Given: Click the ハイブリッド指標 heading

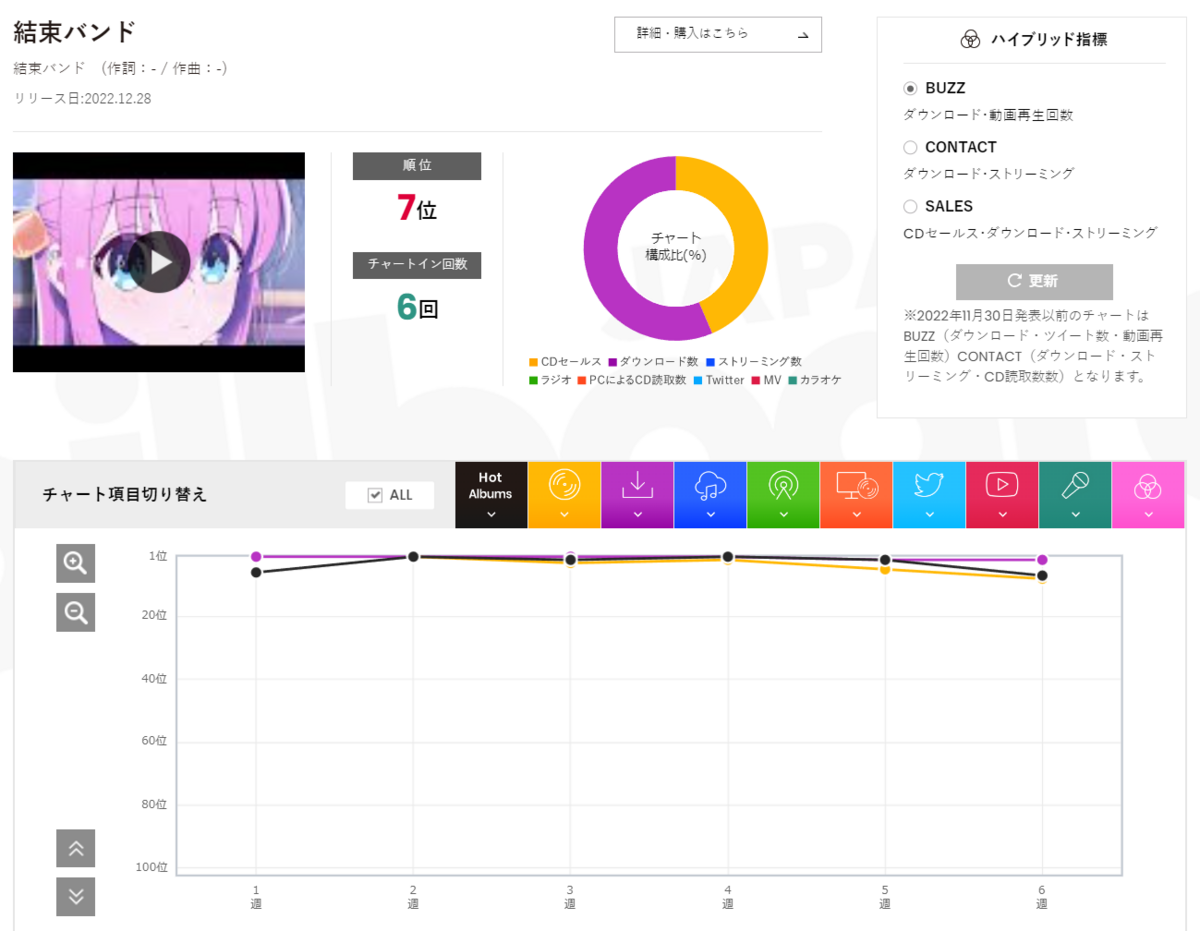Looking at the screenshot, I should pyautogui.click(x=1049, y=40).
